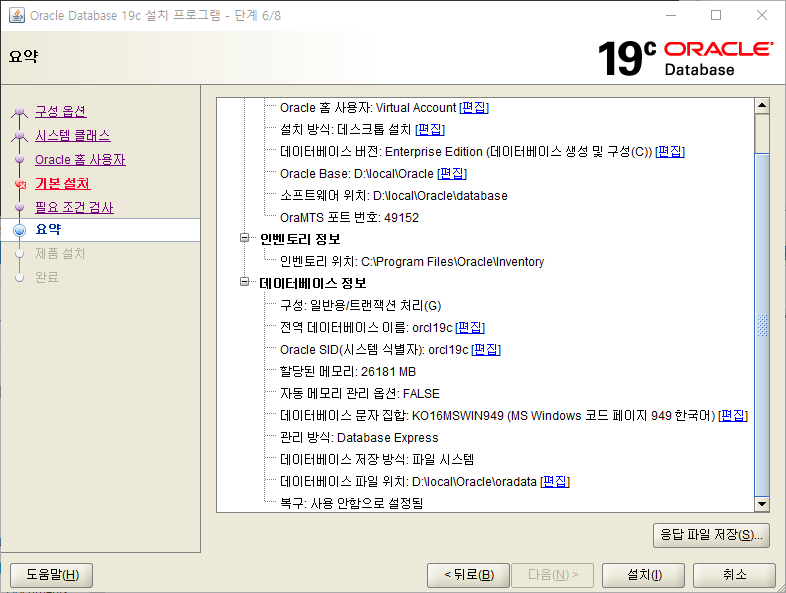This screenshot has height=593, width=786.
Task: Edit the 설치 방식 데스크톱 설치 setting
Action: pyautogui.click(x=430, y=129)
